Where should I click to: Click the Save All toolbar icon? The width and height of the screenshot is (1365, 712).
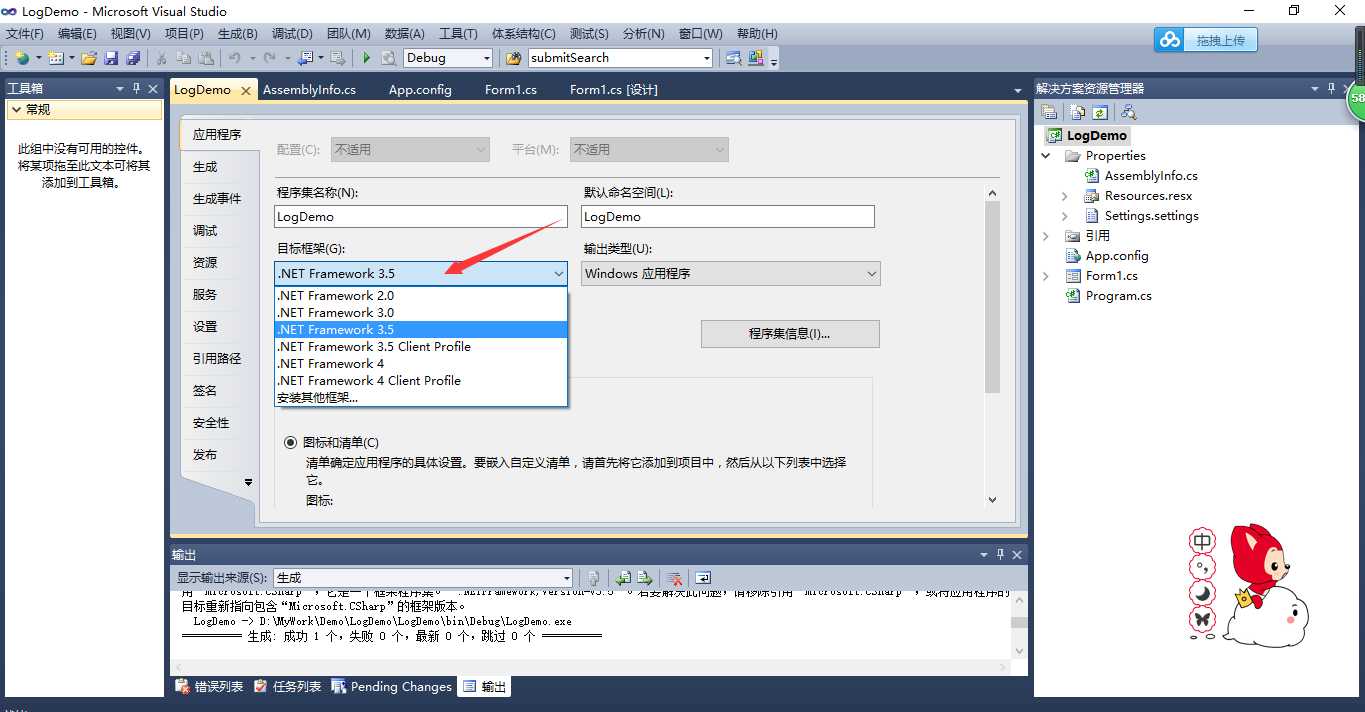click(132, 58)
